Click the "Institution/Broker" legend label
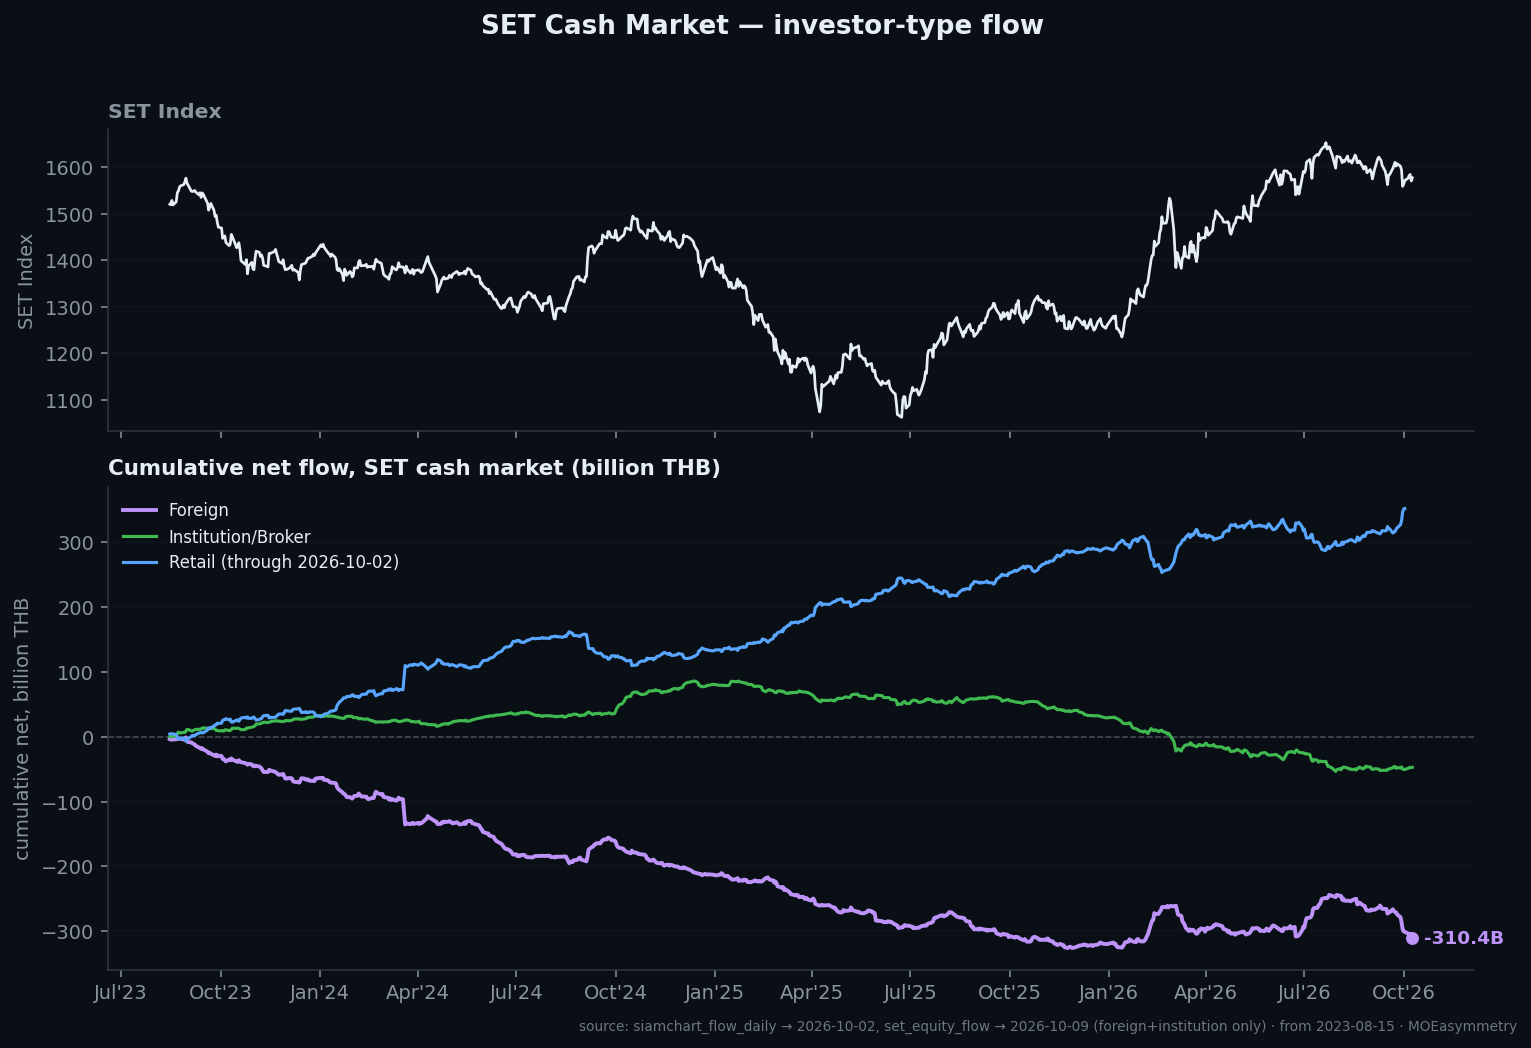Screen dimensions: 1531x1048 [x=240, y=537]
